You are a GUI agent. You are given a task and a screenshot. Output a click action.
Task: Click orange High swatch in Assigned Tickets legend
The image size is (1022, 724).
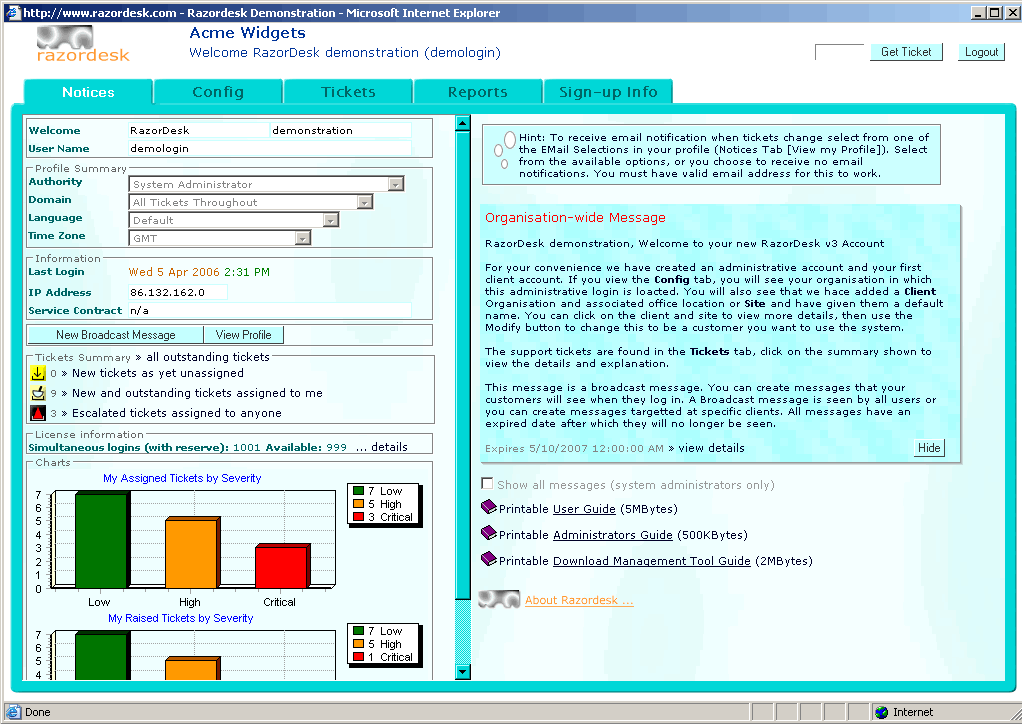click(358, 504)
